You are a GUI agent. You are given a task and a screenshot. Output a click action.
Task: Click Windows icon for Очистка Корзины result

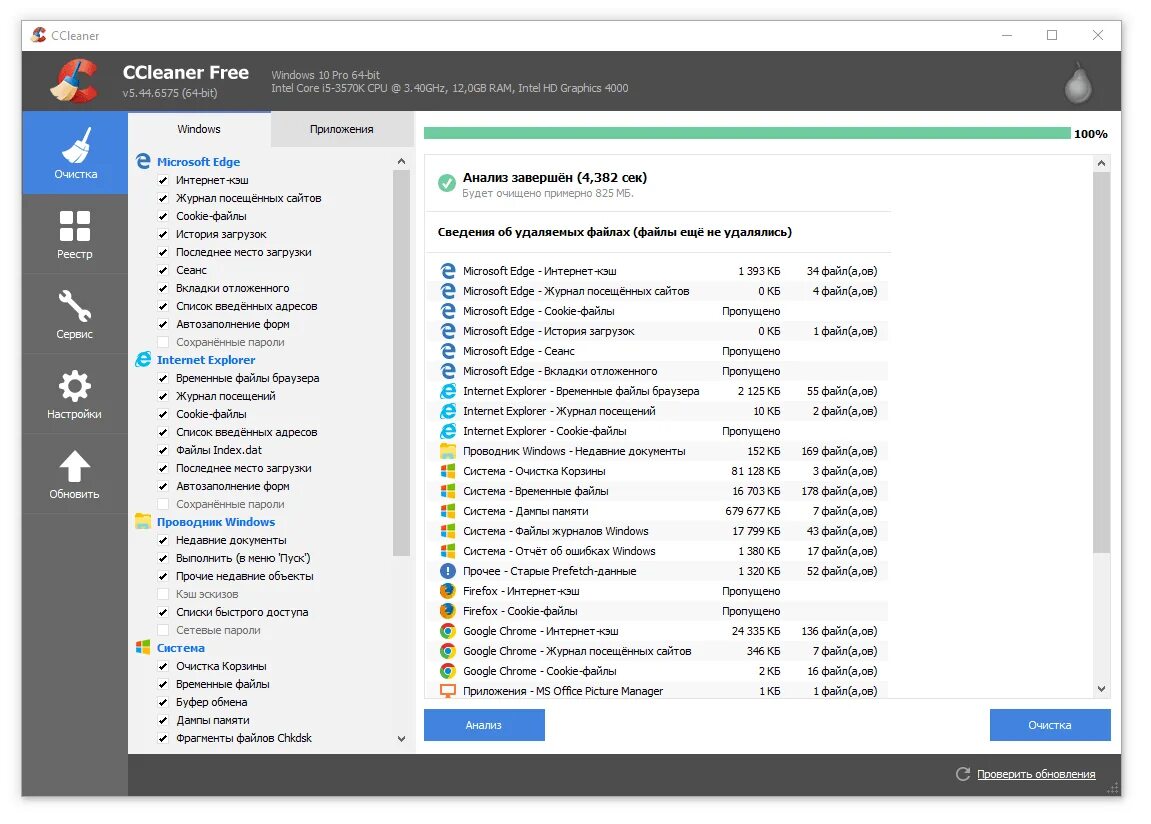click(x=448, y=471)
